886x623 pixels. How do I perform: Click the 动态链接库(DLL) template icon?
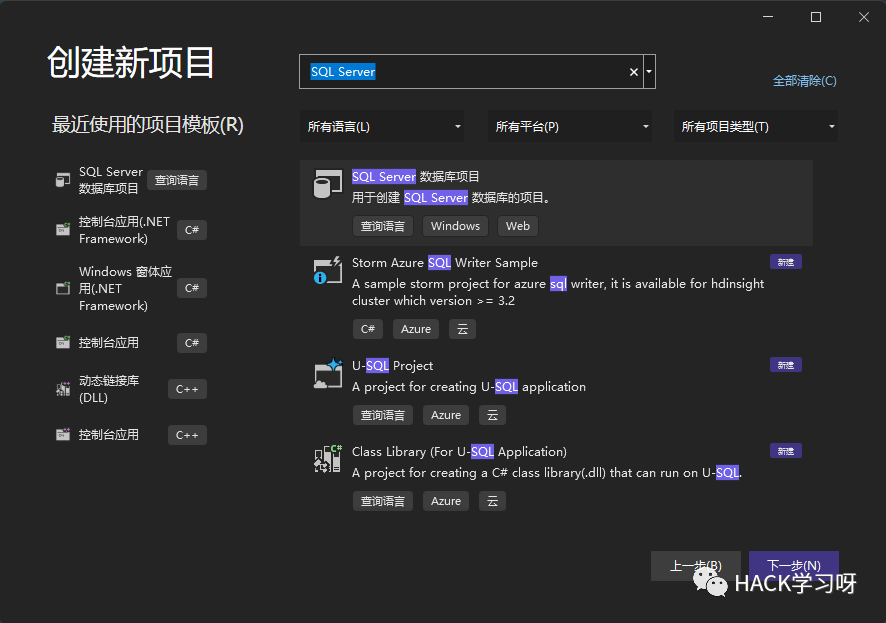[63, 389]
